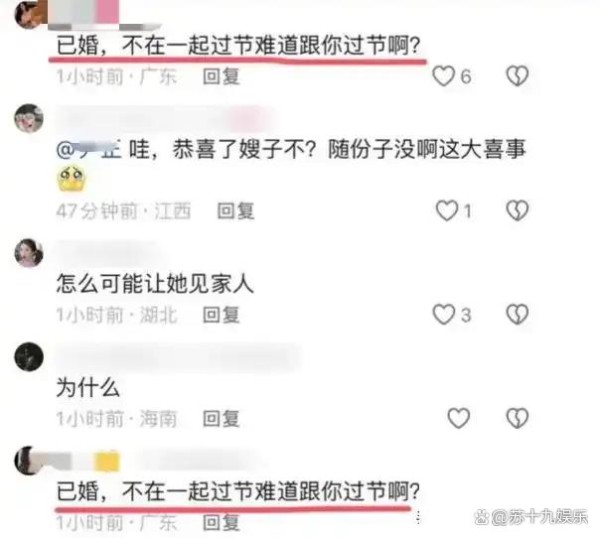The height and width of the screenshot is (538, 600).
Task: Open the dark avatar of the Hainan commenter
Action: pyautogui.click(x=29, y=356)
